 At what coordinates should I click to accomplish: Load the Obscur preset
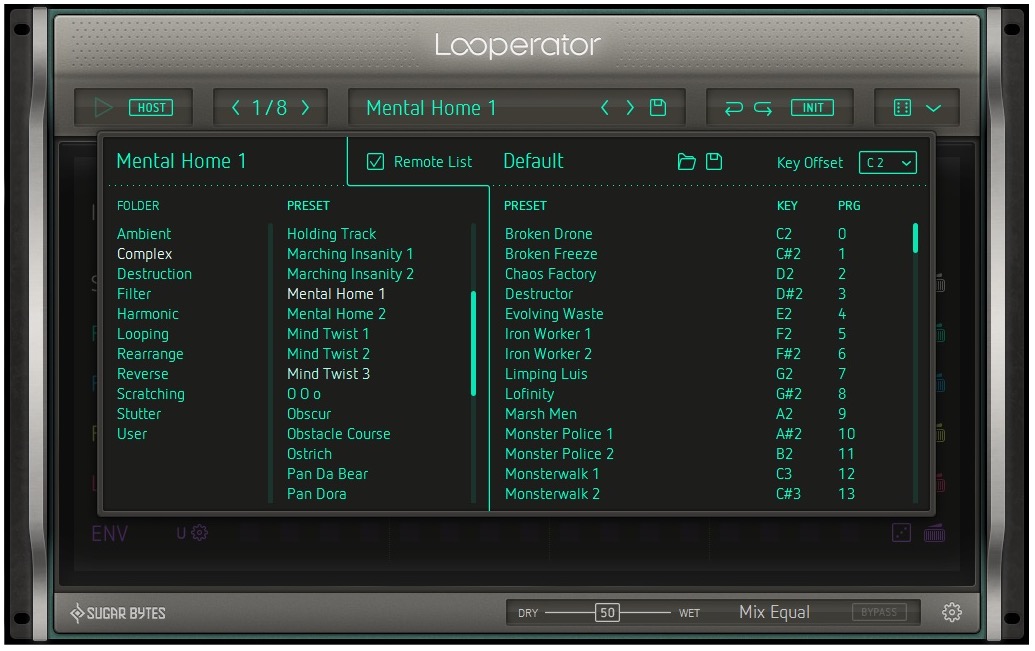[x=309, y=414]
